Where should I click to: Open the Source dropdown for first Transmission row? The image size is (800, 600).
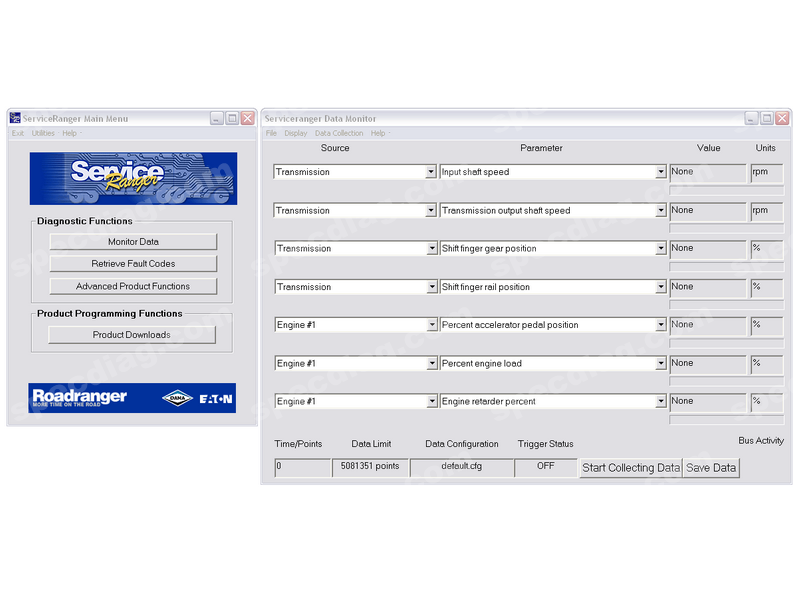point(431,172)
